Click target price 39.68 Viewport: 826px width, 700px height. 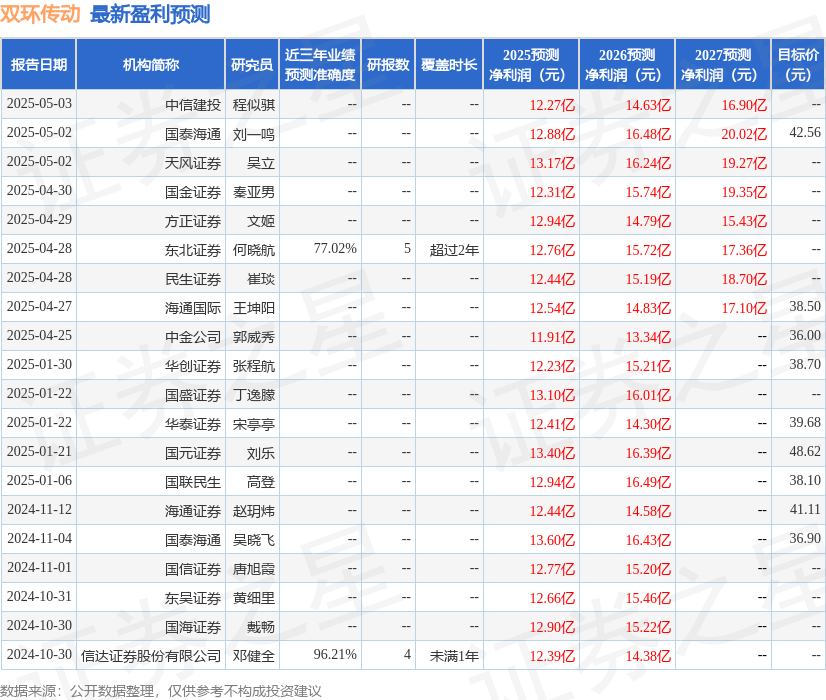pyautogui.click(x=805, y=422)
